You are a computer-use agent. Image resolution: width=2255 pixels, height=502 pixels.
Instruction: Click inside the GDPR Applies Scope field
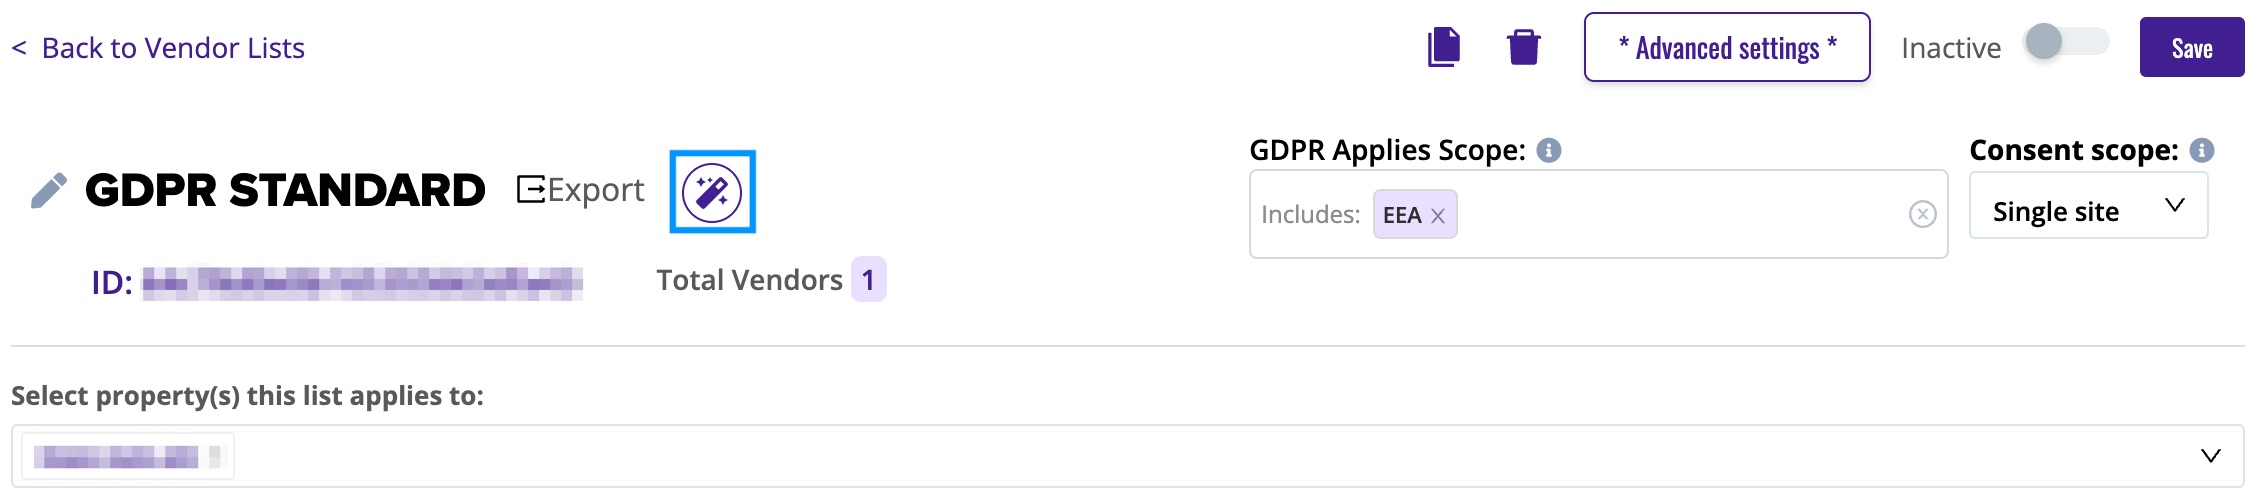click(x=1598, y=214)
